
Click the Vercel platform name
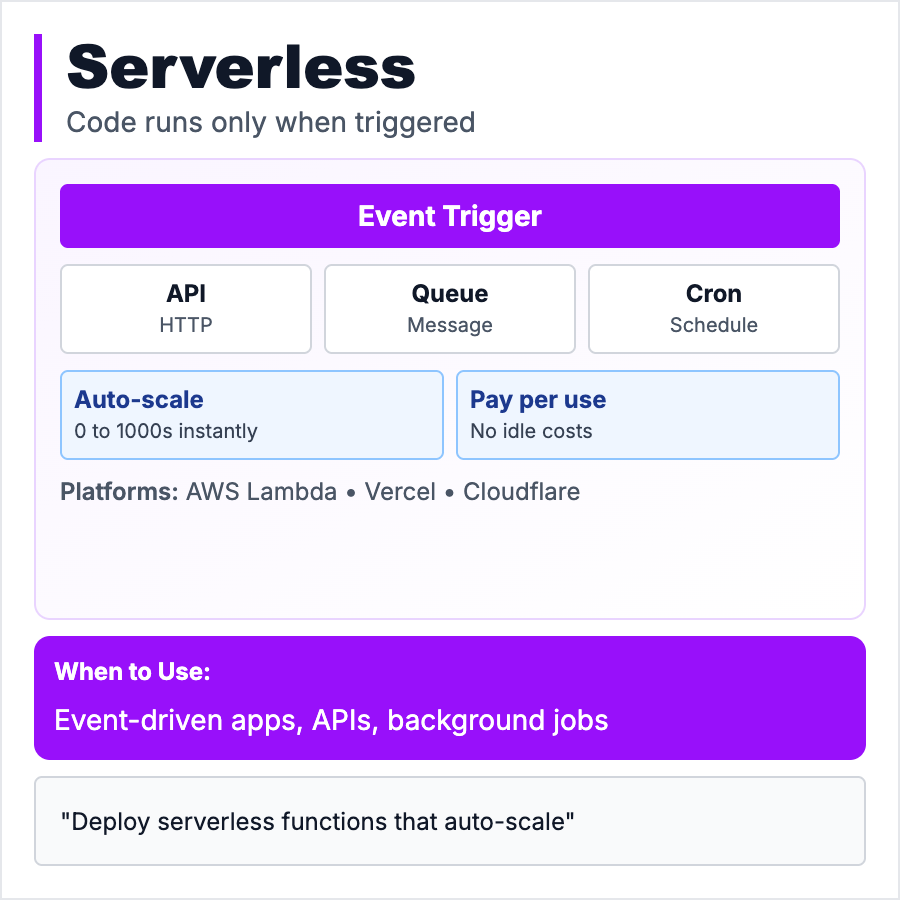tap(400, 492)
